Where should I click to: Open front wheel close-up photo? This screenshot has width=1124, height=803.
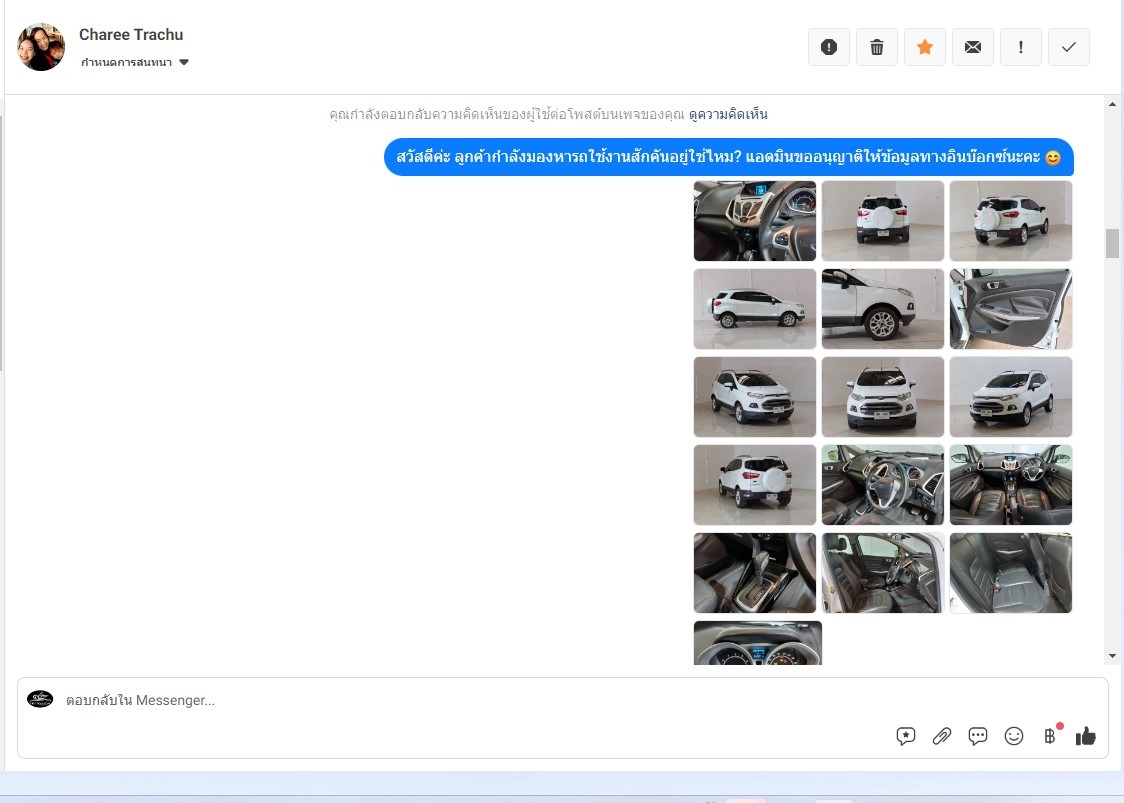tap(882, 309)
